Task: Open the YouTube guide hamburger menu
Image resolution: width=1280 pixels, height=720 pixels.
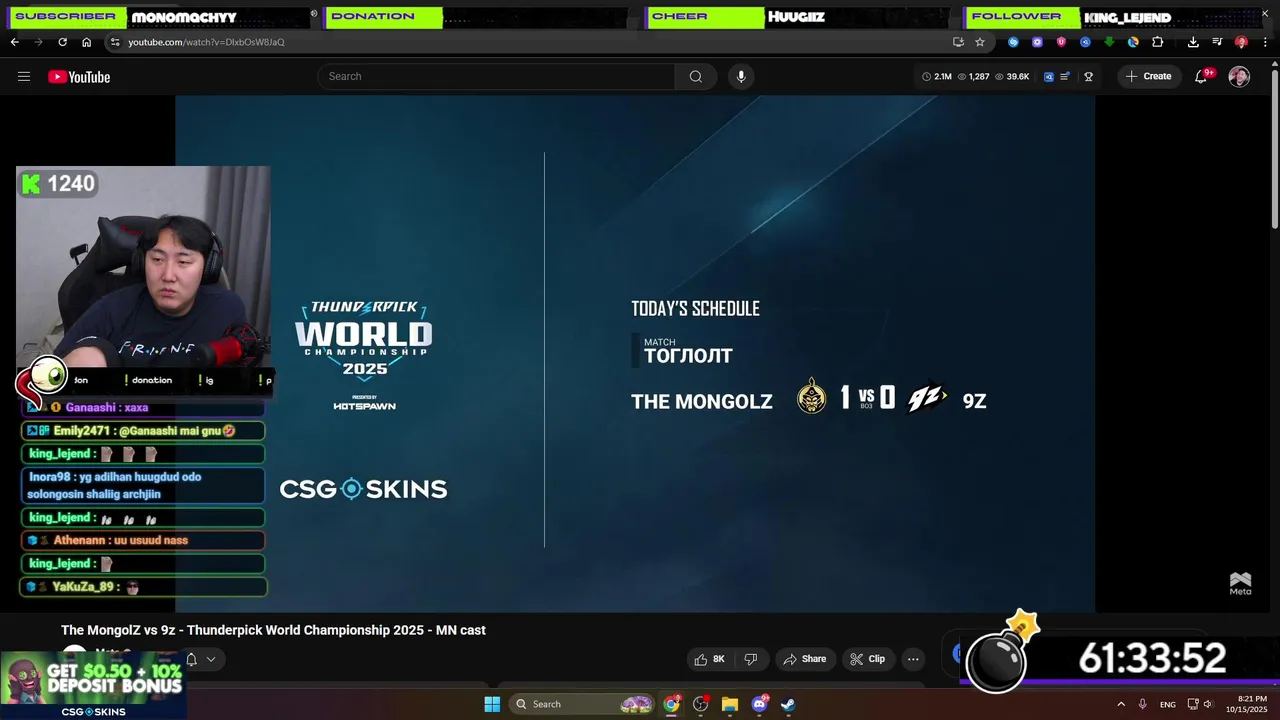Action: (x=24, y=76)
